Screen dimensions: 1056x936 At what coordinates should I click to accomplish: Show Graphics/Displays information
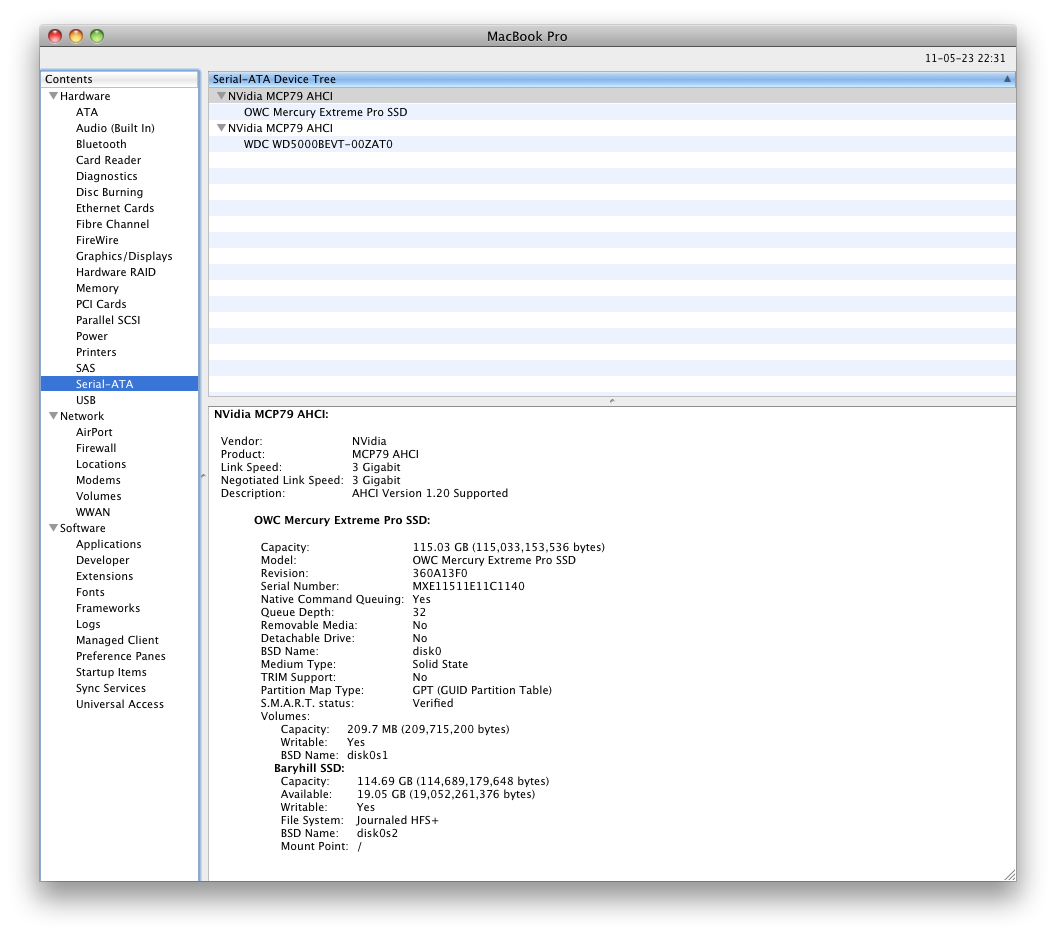click(124, 256)
